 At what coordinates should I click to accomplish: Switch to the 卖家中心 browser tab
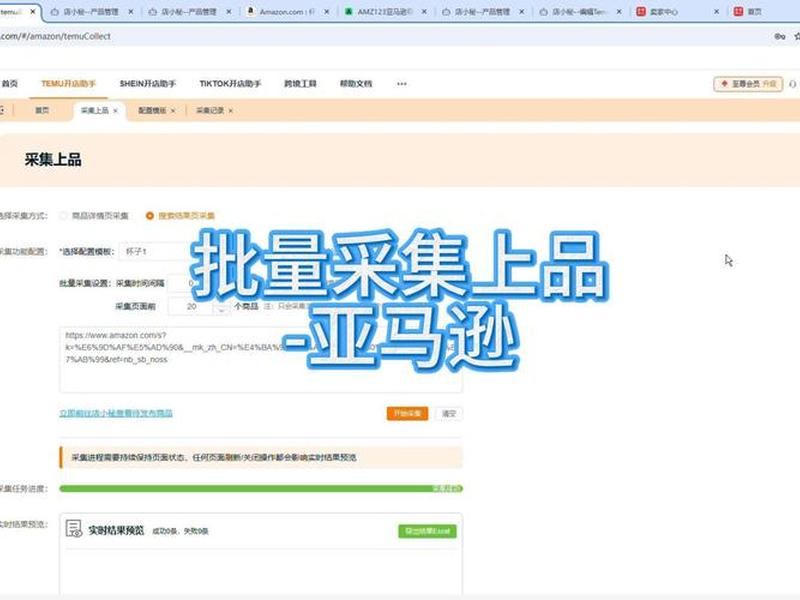tap(663, 11)
